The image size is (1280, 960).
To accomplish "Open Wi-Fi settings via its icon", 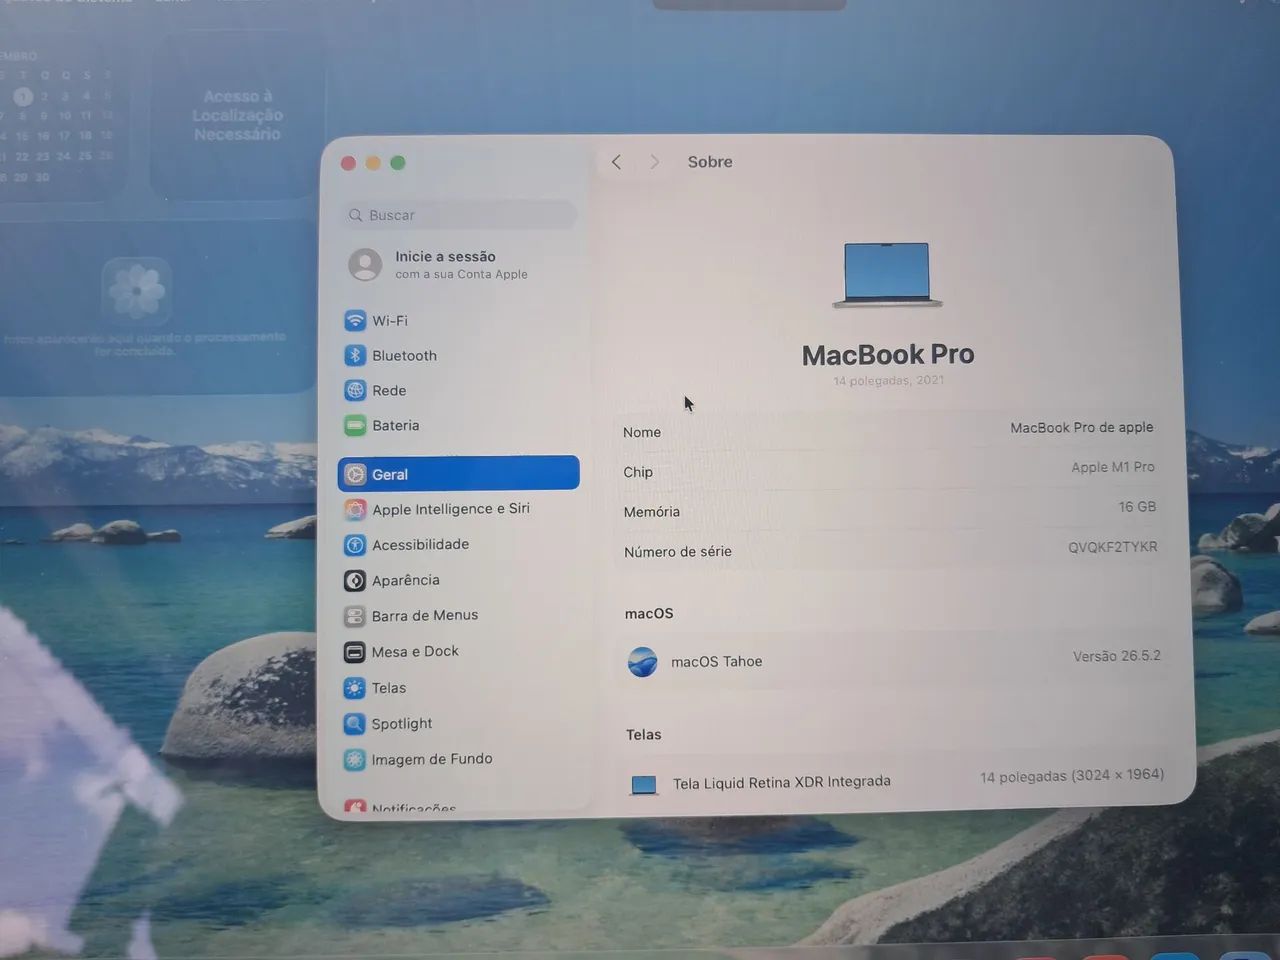I will point(355,320).
